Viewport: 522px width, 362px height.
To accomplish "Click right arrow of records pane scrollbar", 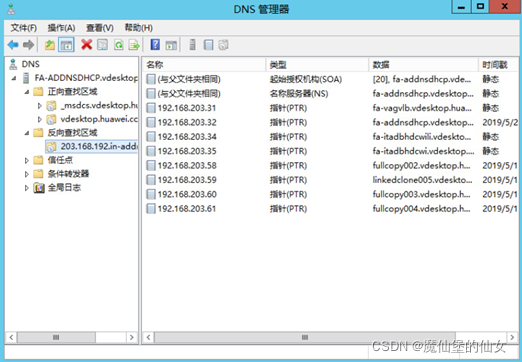I will (x=512, y=337).
